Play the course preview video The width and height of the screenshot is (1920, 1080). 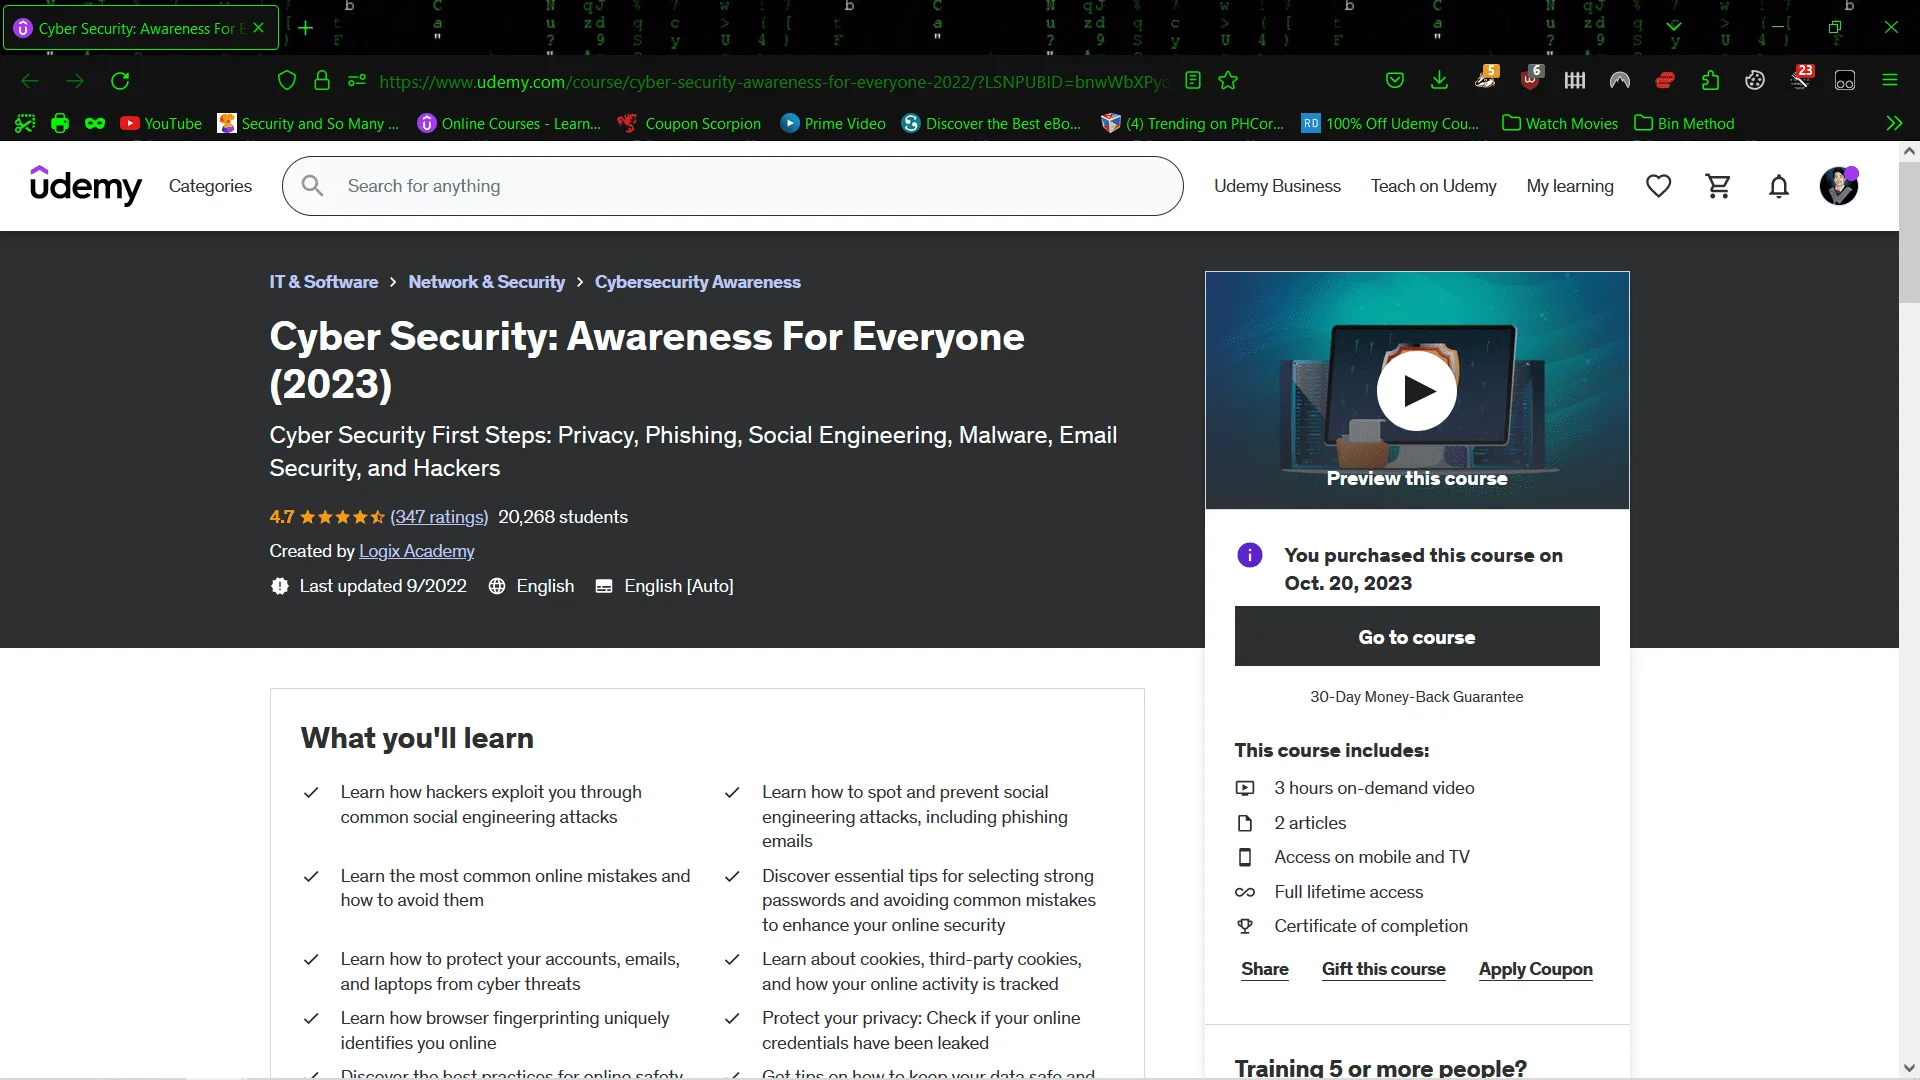1417,390
